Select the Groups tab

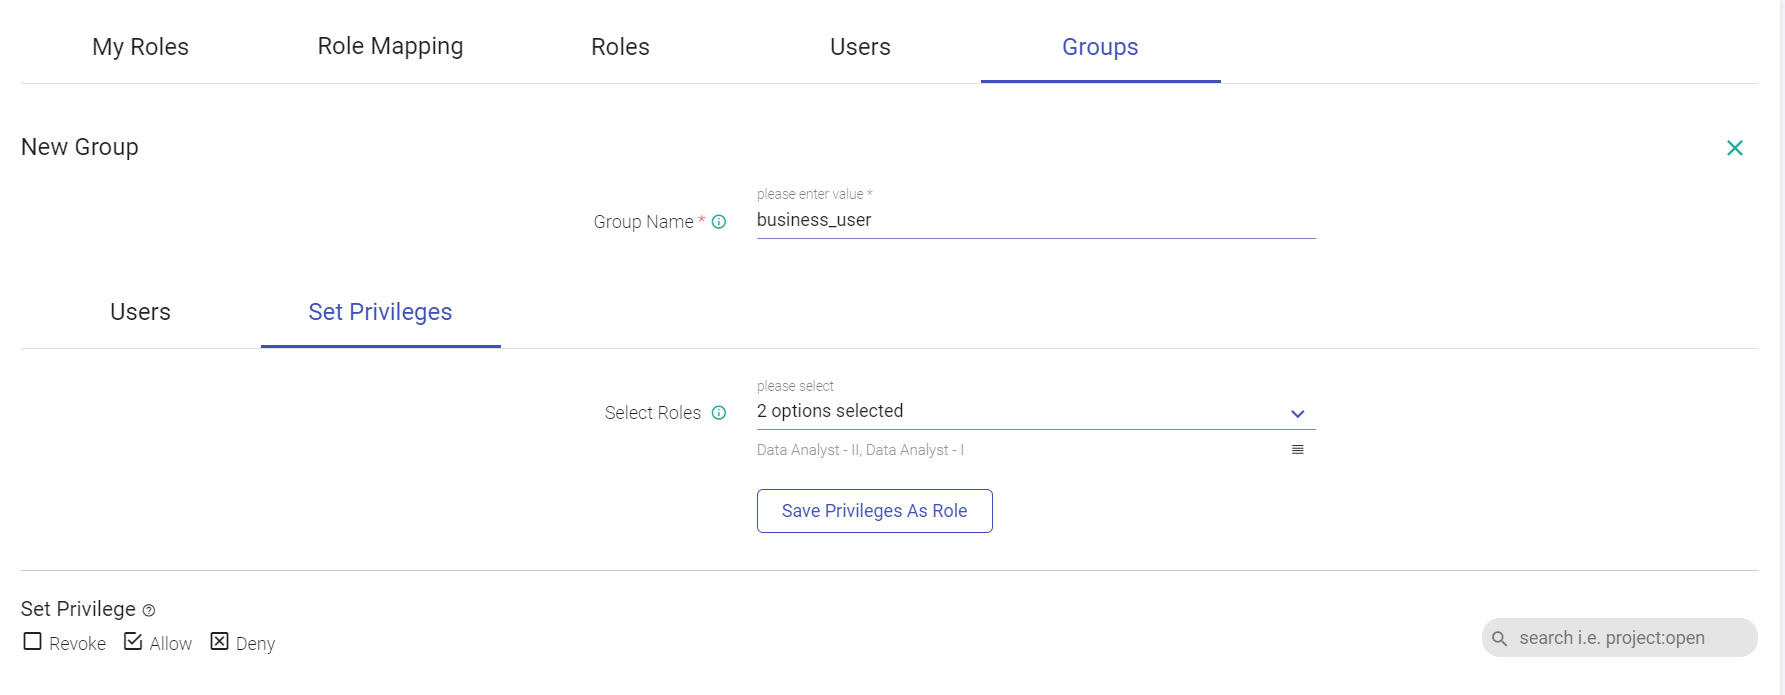pyautogui.click(x=1100, y=47)
